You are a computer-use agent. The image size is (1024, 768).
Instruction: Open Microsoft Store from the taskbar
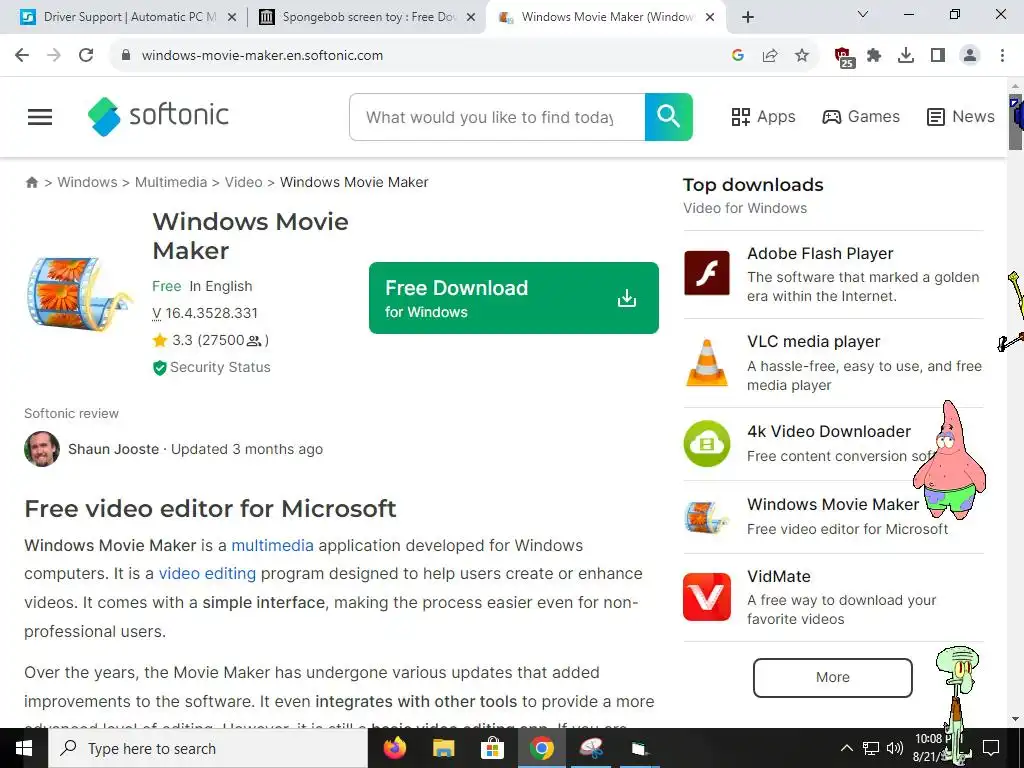point(492,748)
